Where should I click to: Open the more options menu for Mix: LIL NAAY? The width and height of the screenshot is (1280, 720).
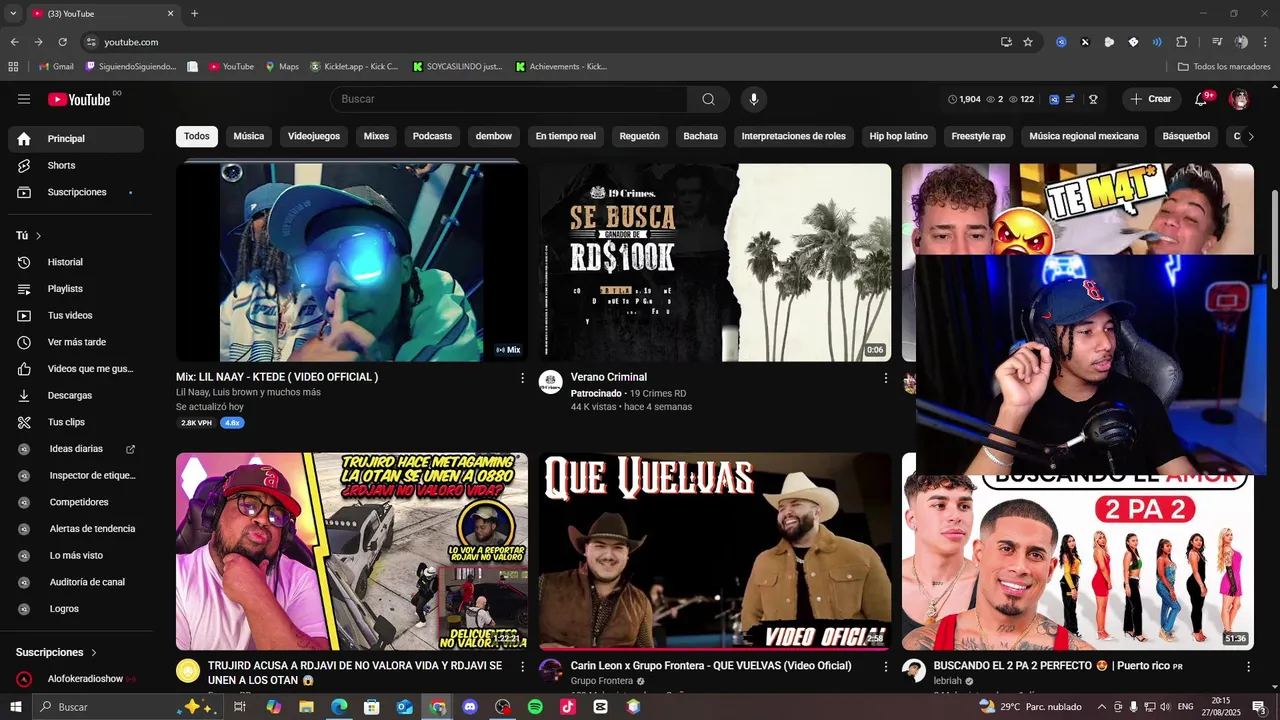pyautogui.click(x=522, y=378)
